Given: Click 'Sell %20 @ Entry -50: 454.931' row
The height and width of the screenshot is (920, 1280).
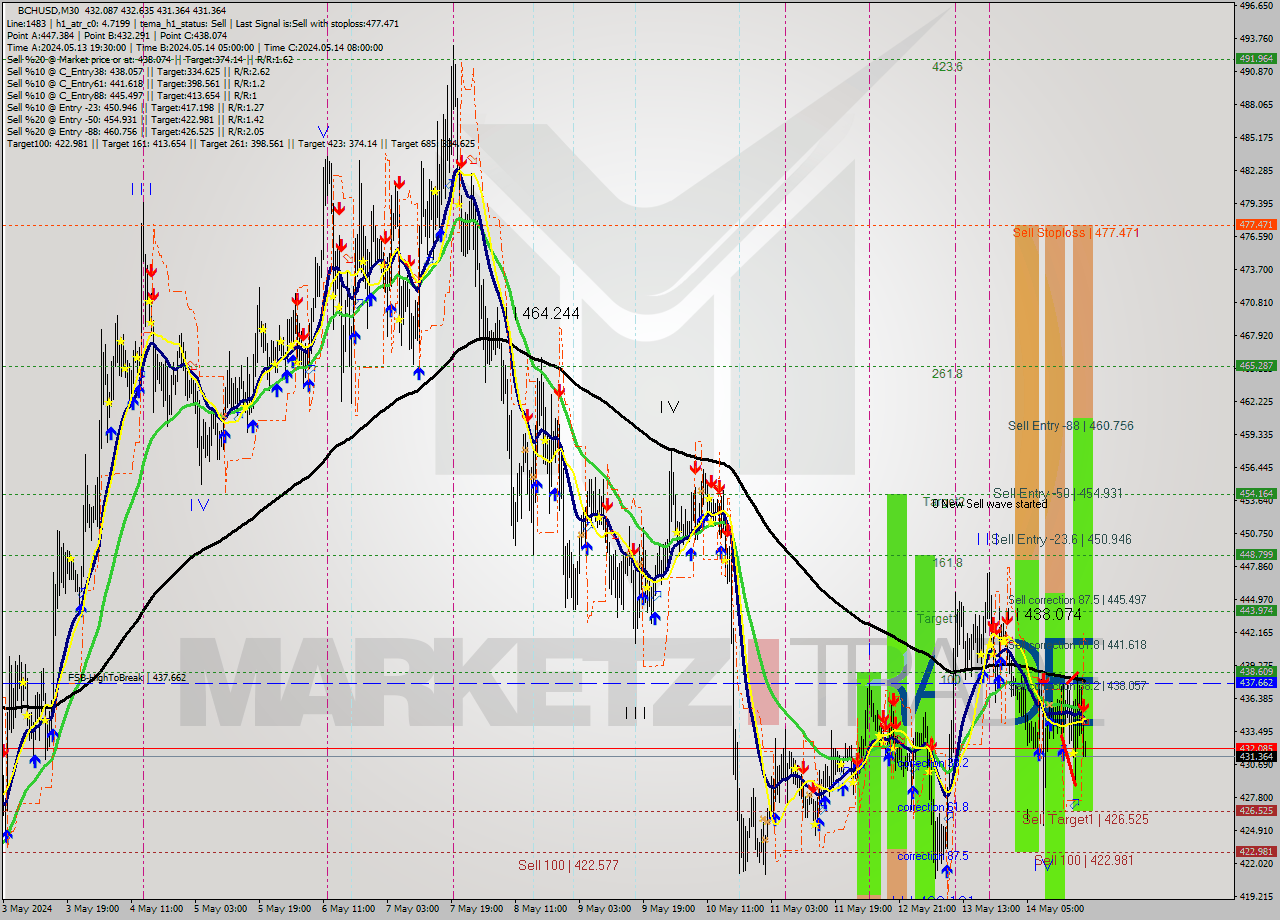Looking at the screenshot, I should click(x=135, y=119).
